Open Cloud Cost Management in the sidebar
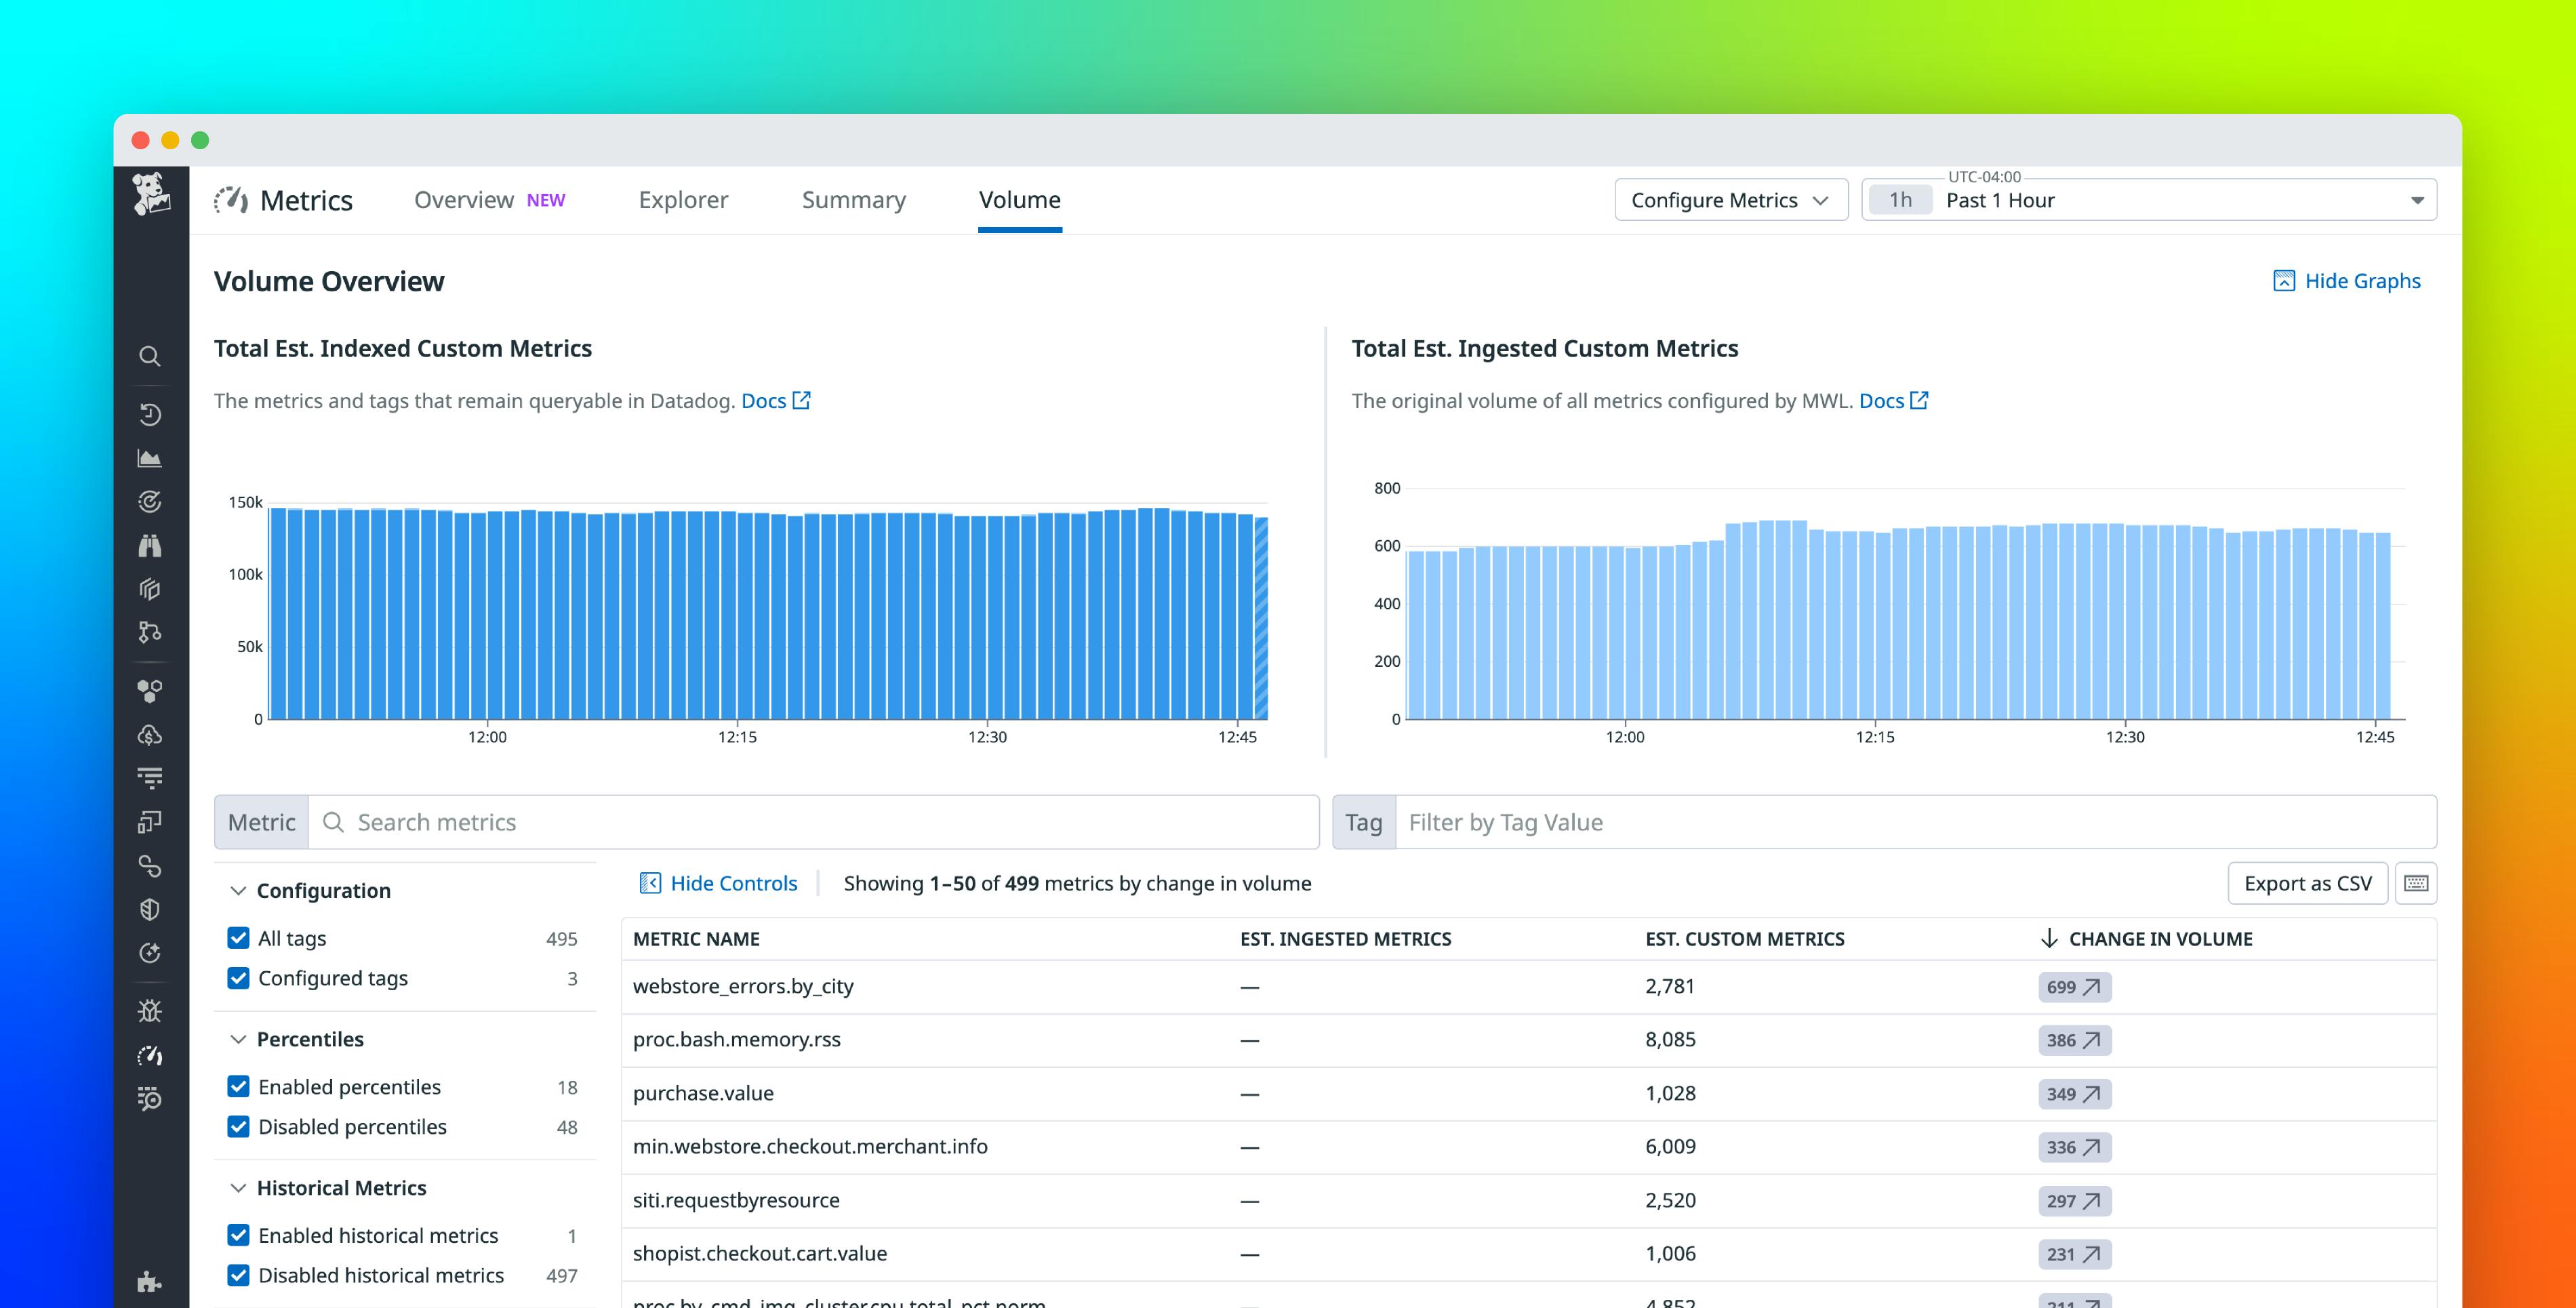 150,737
